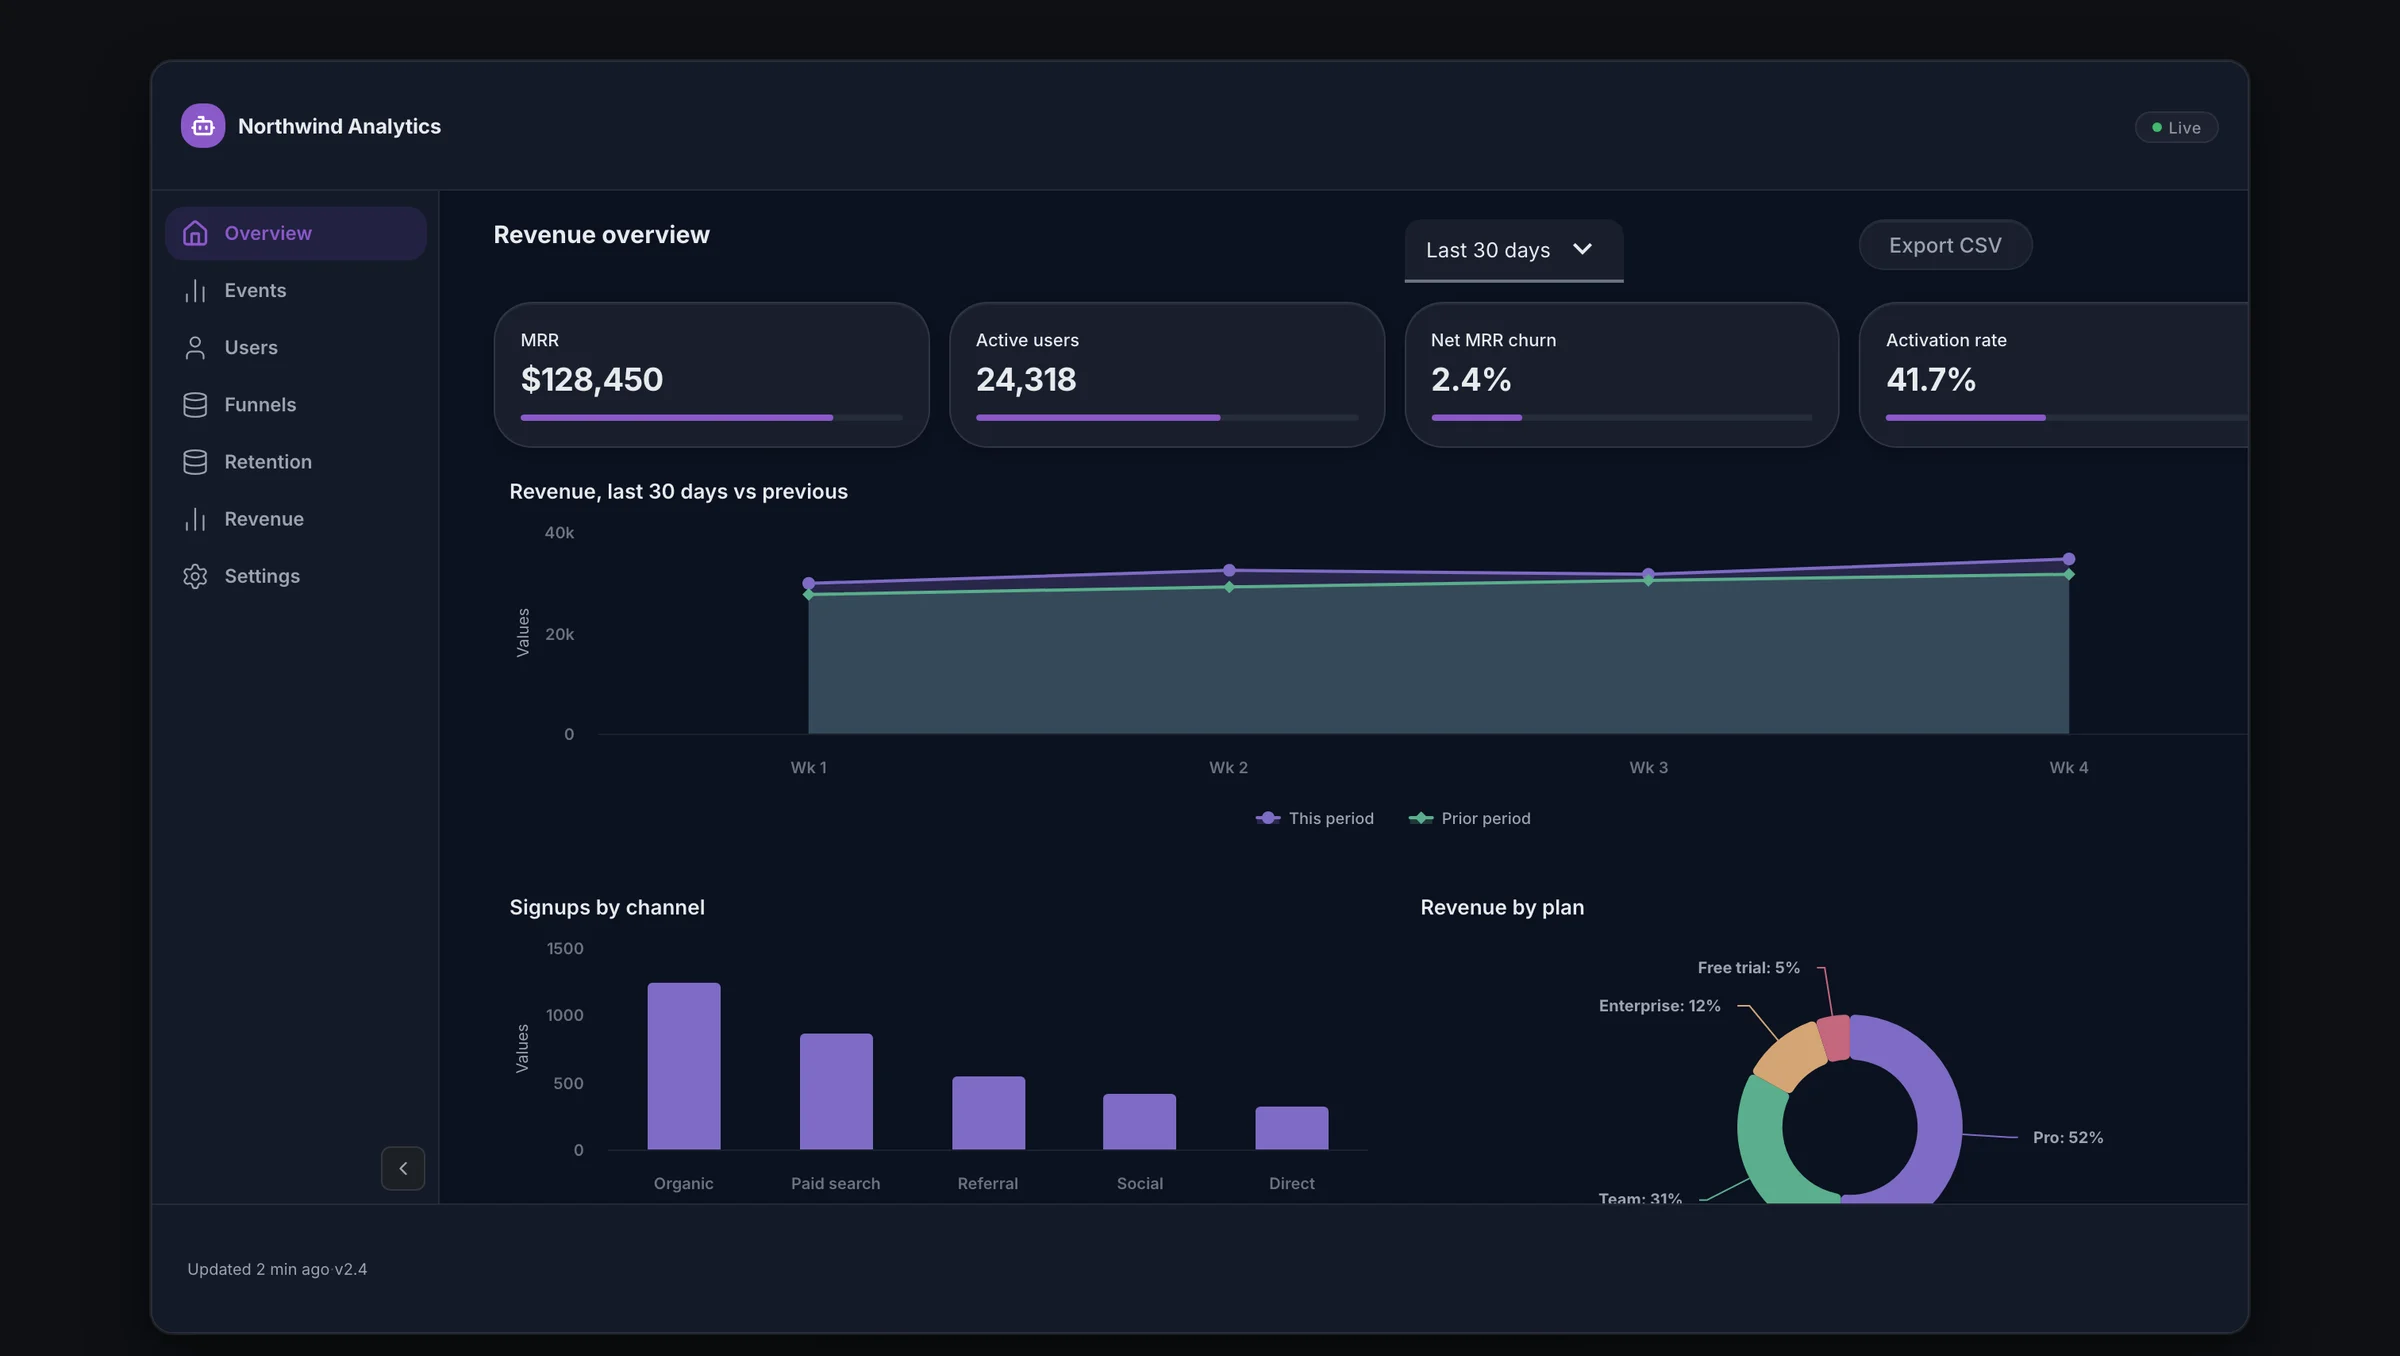Collapse the sidebar with chevron button
The height and width of the screenshot is (1356, 2400).
[403, 1168]
